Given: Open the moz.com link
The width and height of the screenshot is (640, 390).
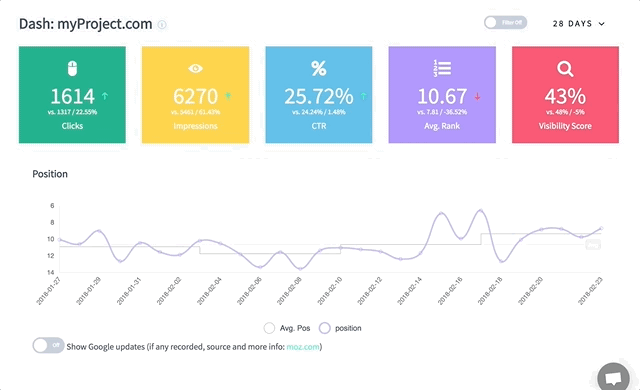Looking at the screenshot, I should click(x=303, y=347).
